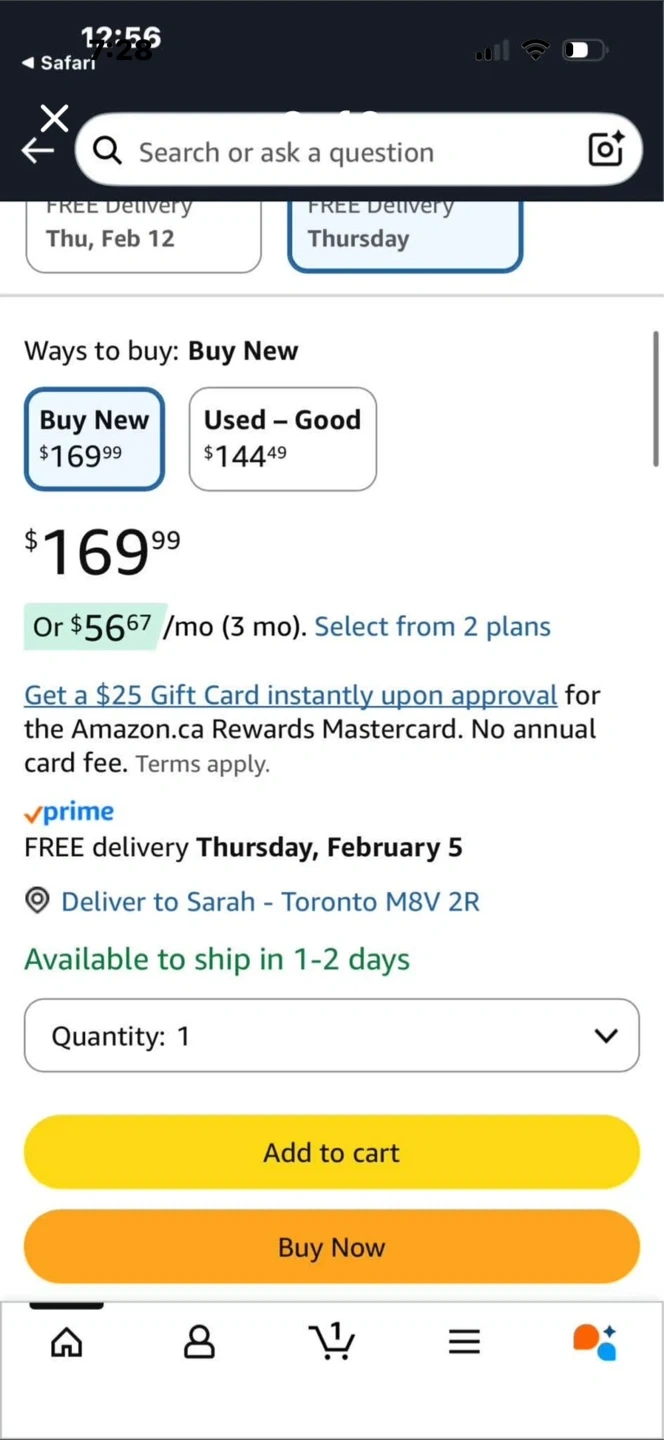
Task: Open the shopping cart icon
Action: pyautogui.click(x=332, y=1341)
